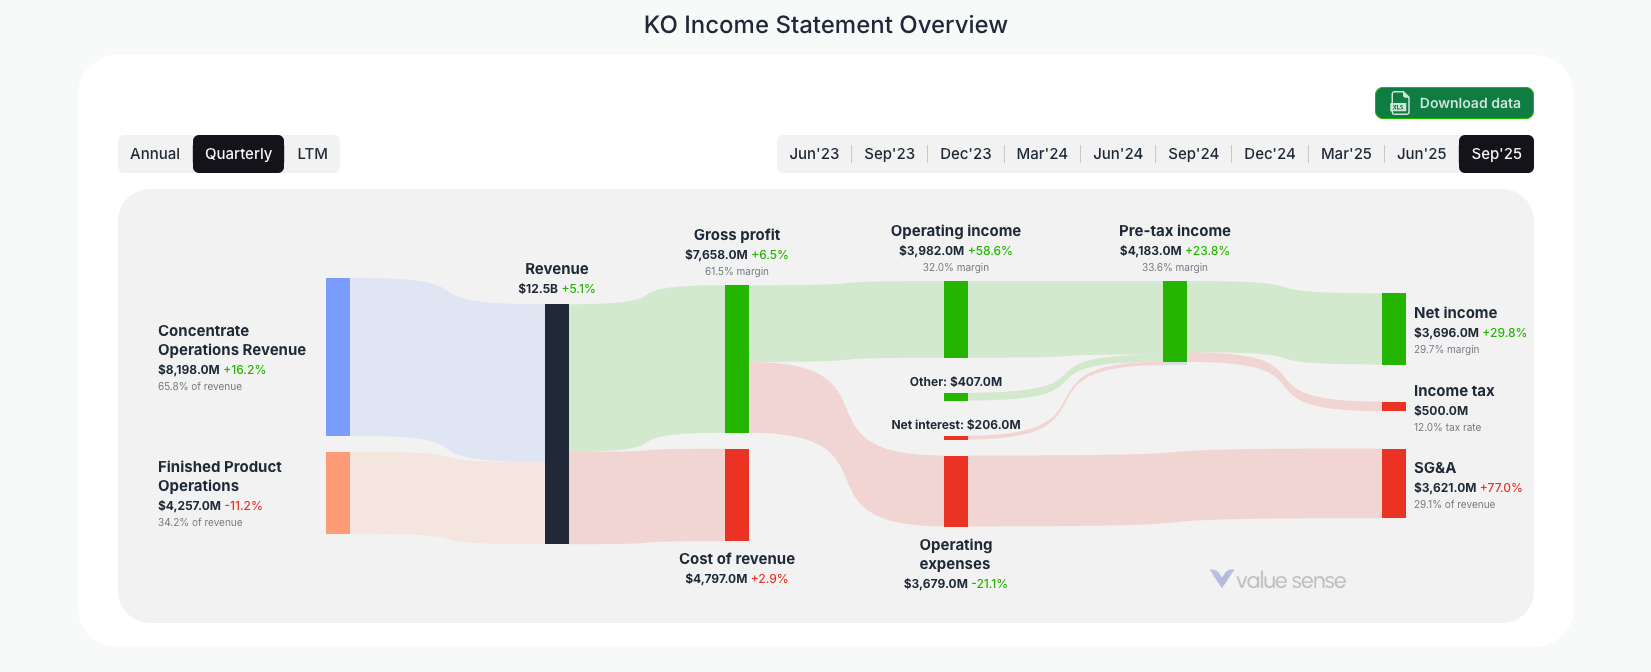The image size is (1651, 672).
Task: Select the Sep'24 quarter
Action: [1193, 153]
